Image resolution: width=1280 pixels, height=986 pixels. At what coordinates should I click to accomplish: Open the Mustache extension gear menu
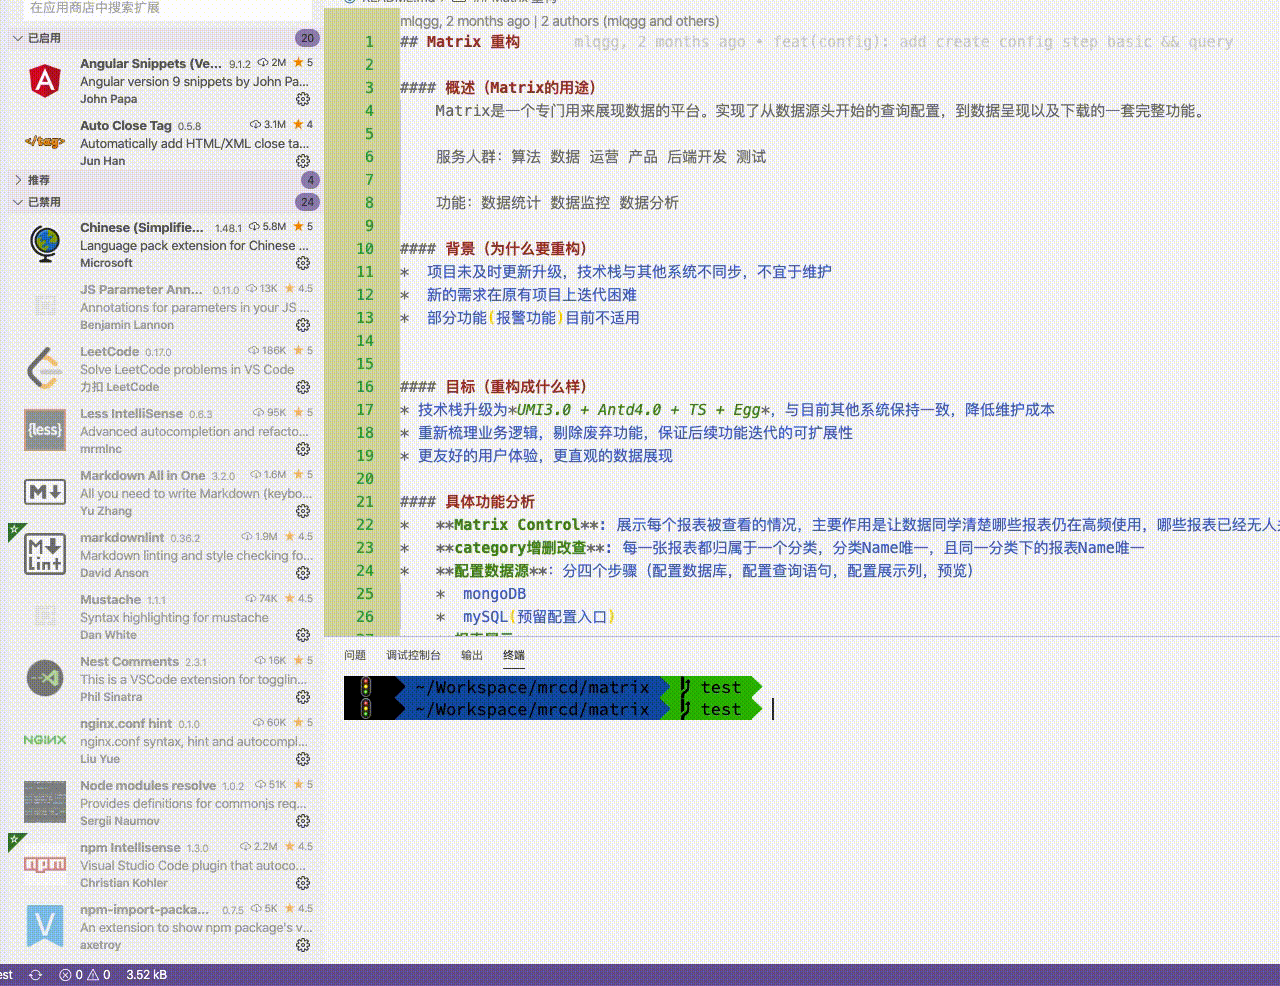click(x=303, y=635)
